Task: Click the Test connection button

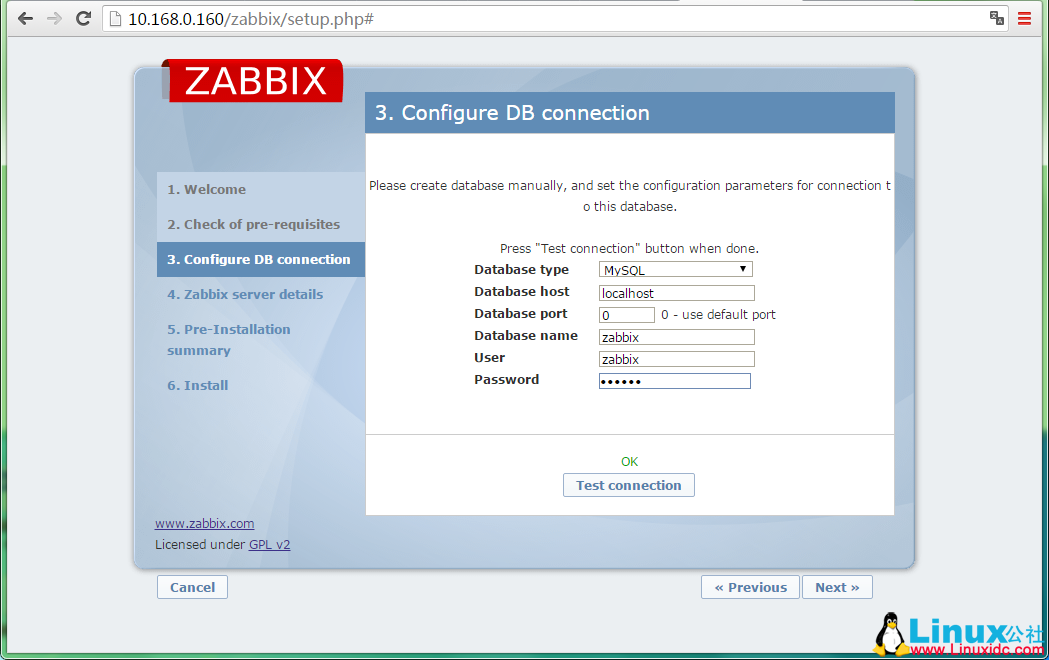Action: (628, 485)
